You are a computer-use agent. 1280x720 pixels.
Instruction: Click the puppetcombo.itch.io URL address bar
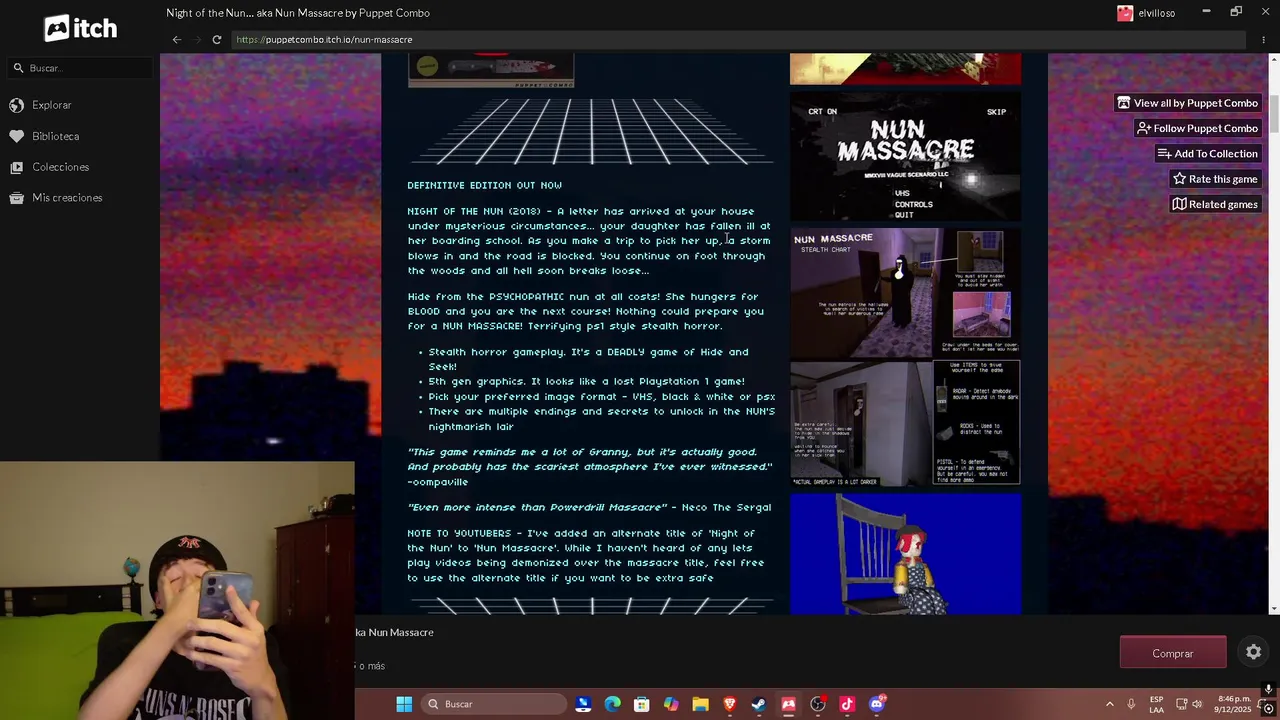[x=738, y=40]
